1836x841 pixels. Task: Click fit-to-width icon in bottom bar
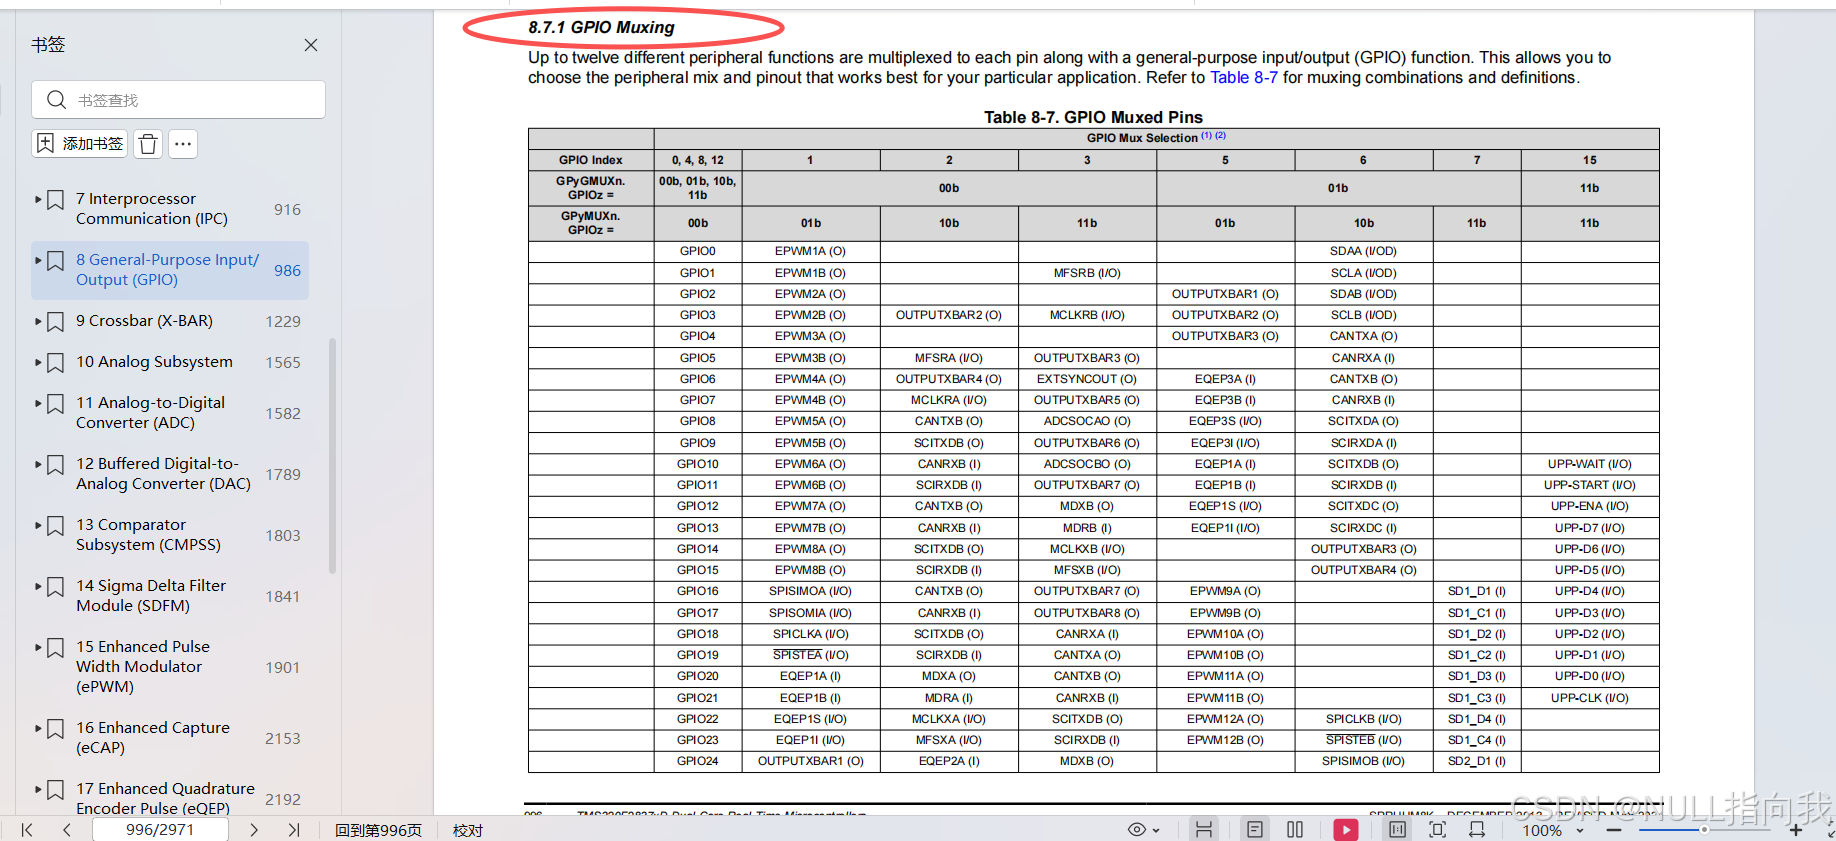point(1477,830)
